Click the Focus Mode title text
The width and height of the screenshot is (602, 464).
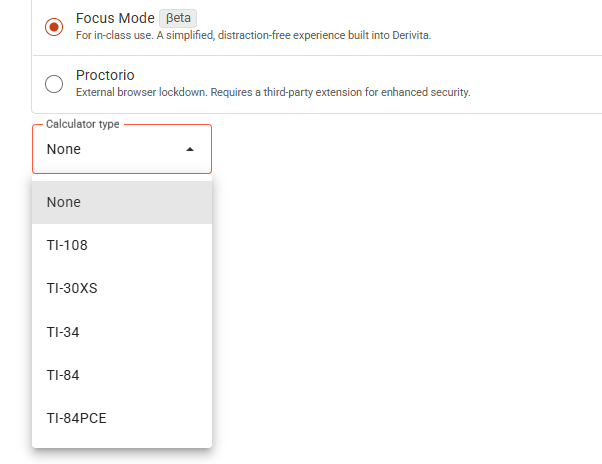tap(115, 18)
